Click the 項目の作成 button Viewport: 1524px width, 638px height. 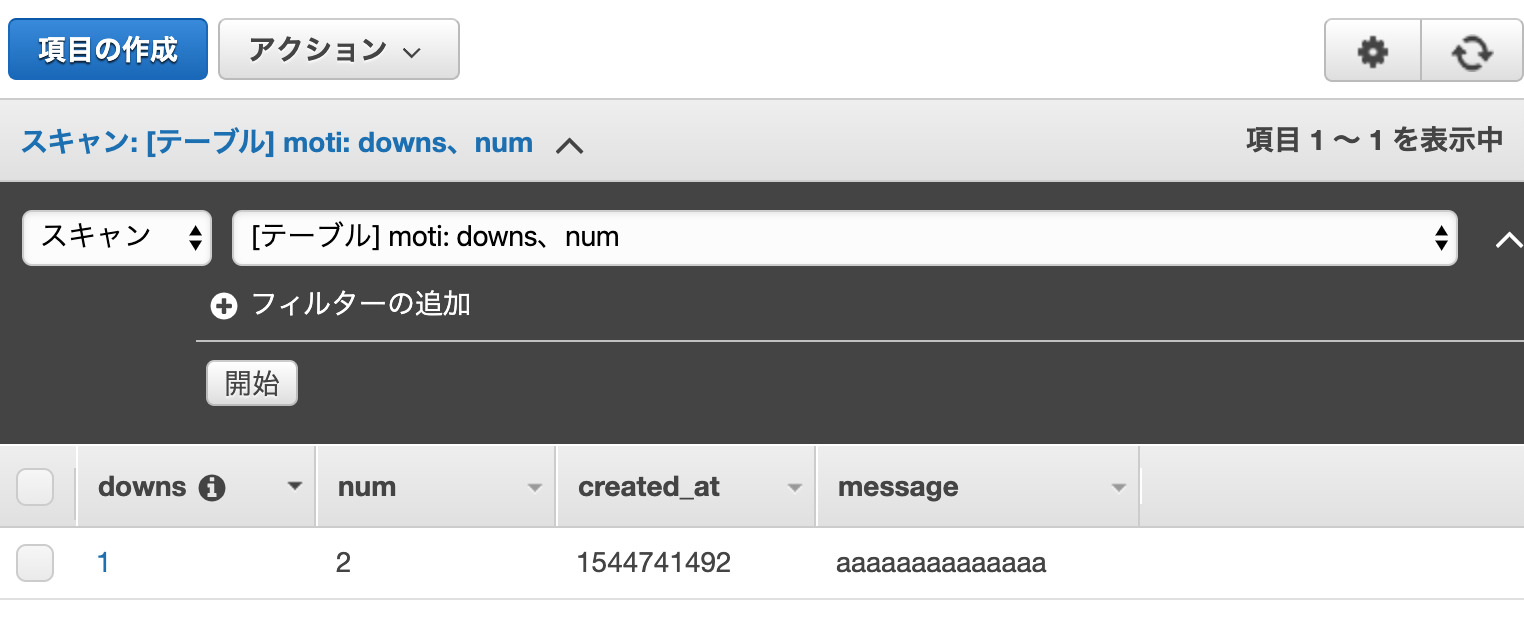tap(108, 49)
